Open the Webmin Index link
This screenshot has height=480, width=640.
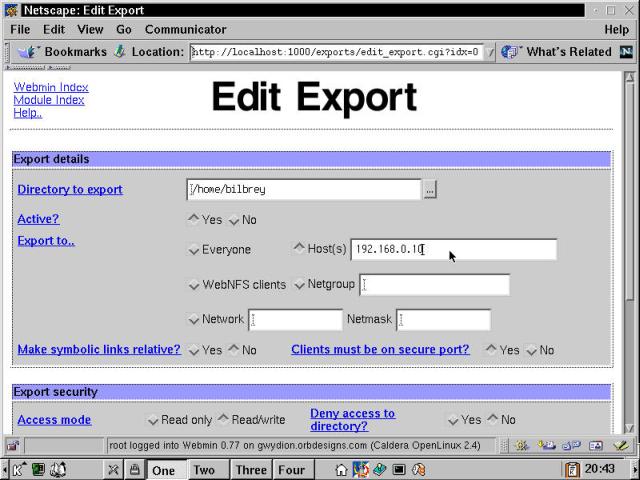click(x=51, y=87)
